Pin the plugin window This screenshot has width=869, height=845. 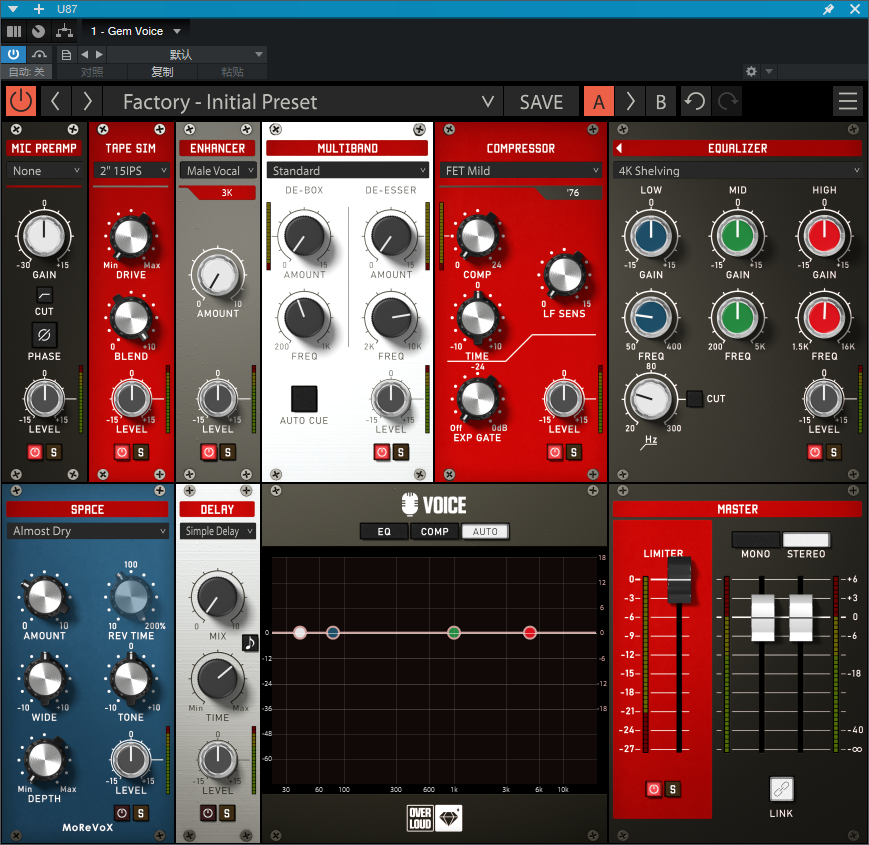(x=829, y=9)
